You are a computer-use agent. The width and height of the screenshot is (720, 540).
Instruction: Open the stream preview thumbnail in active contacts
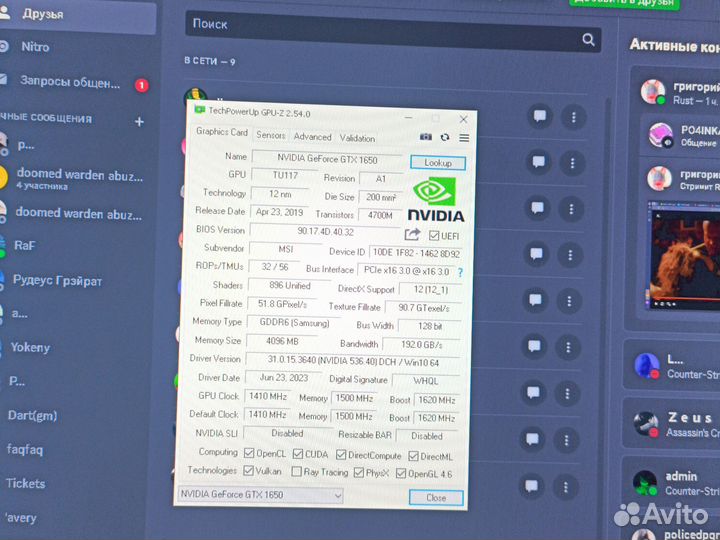coord(683,256)
